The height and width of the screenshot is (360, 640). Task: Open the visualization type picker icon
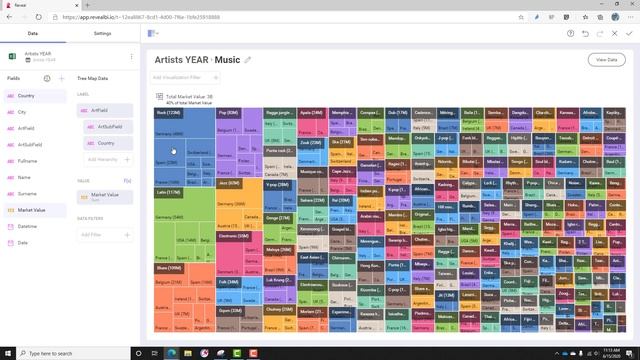153,33
